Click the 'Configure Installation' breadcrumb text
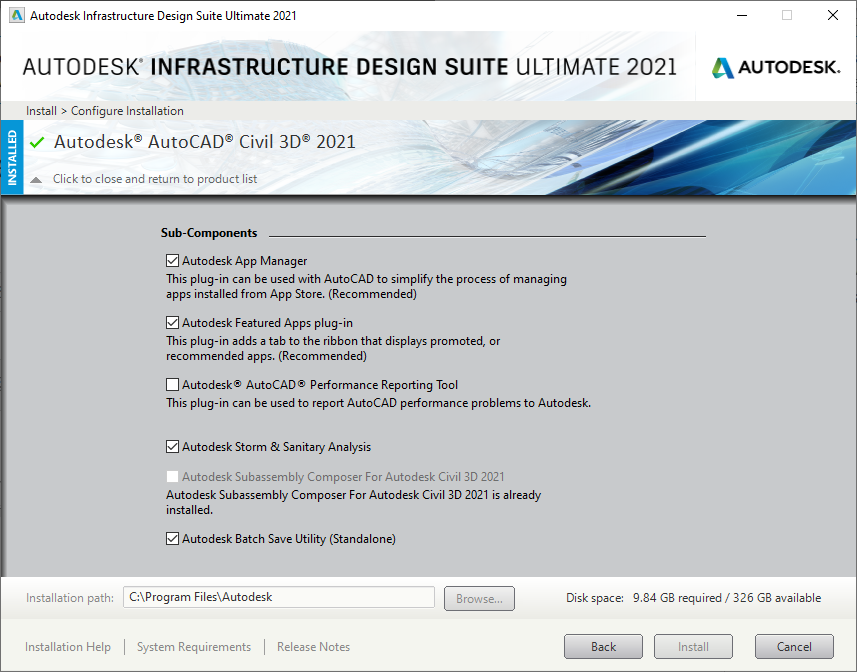Viewport: 857px width, 672px height. (127, 111)
